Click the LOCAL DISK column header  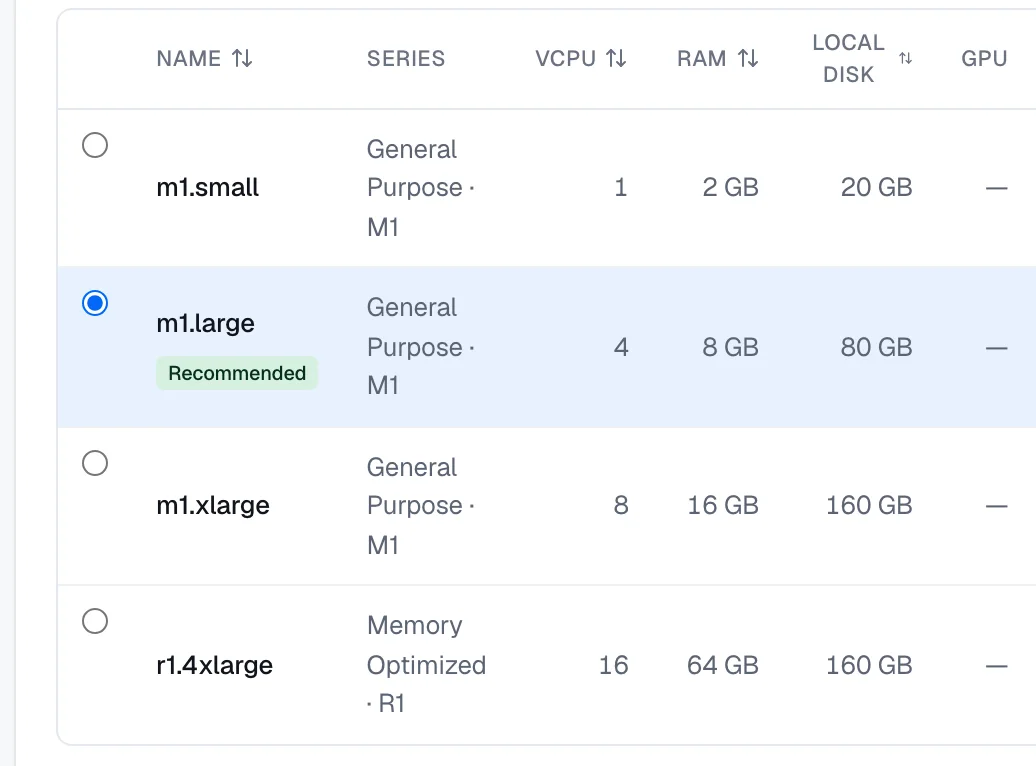[x=848, y=58]
